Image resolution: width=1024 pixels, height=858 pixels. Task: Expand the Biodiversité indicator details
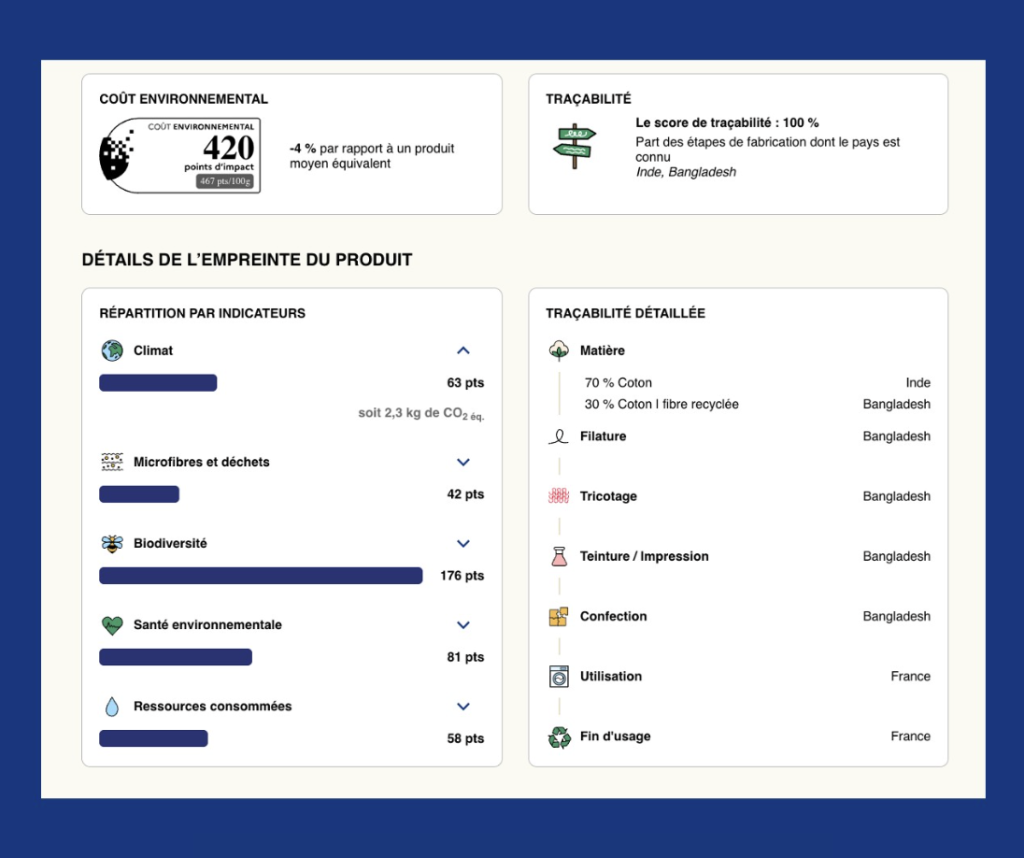pos(463,544)
